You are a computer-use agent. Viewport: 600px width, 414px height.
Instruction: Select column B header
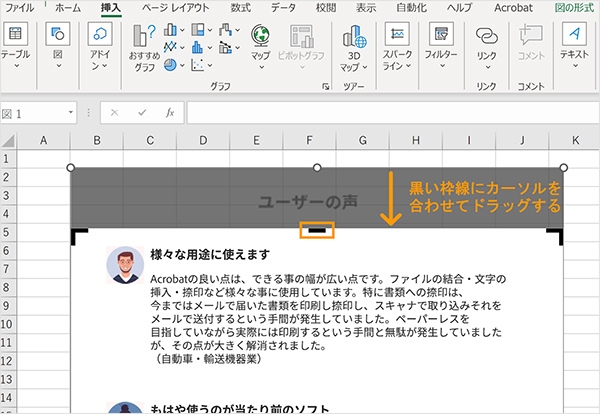(x=97, y=140)
